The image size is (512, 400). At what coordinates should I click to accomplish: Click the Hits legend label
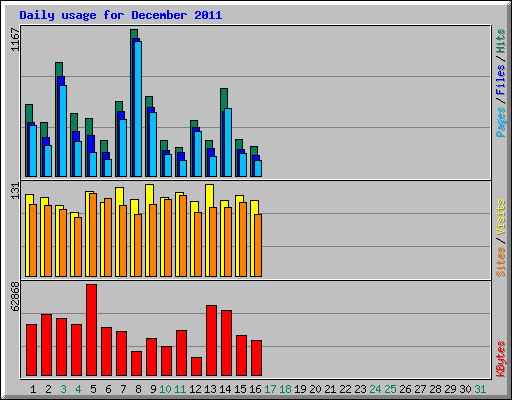coord(500,41)
